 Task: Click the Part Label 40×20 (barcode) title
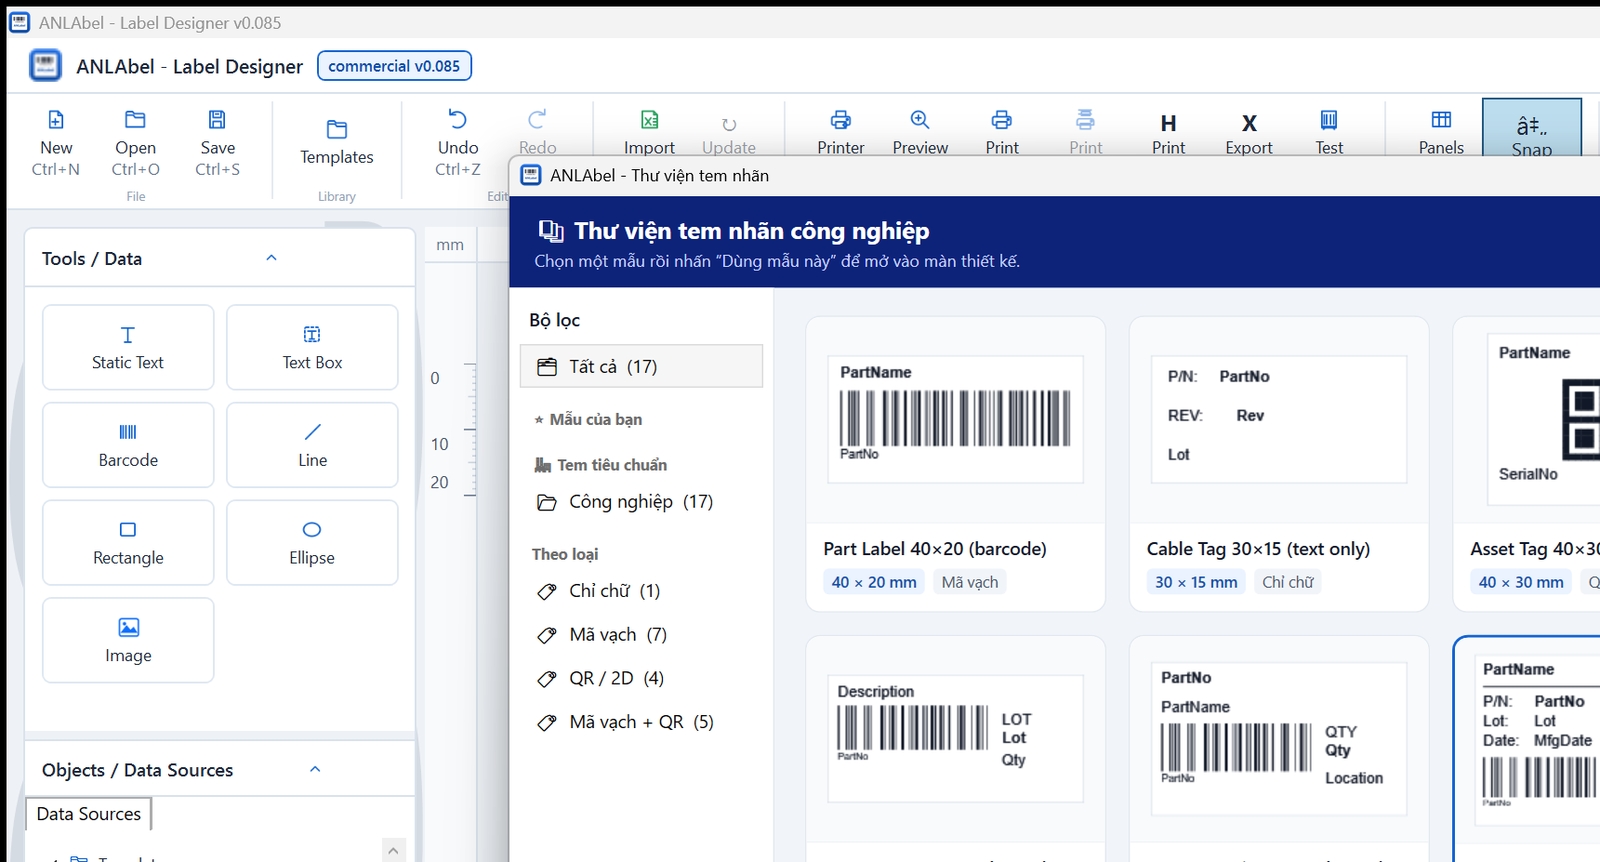pos(935,549)
